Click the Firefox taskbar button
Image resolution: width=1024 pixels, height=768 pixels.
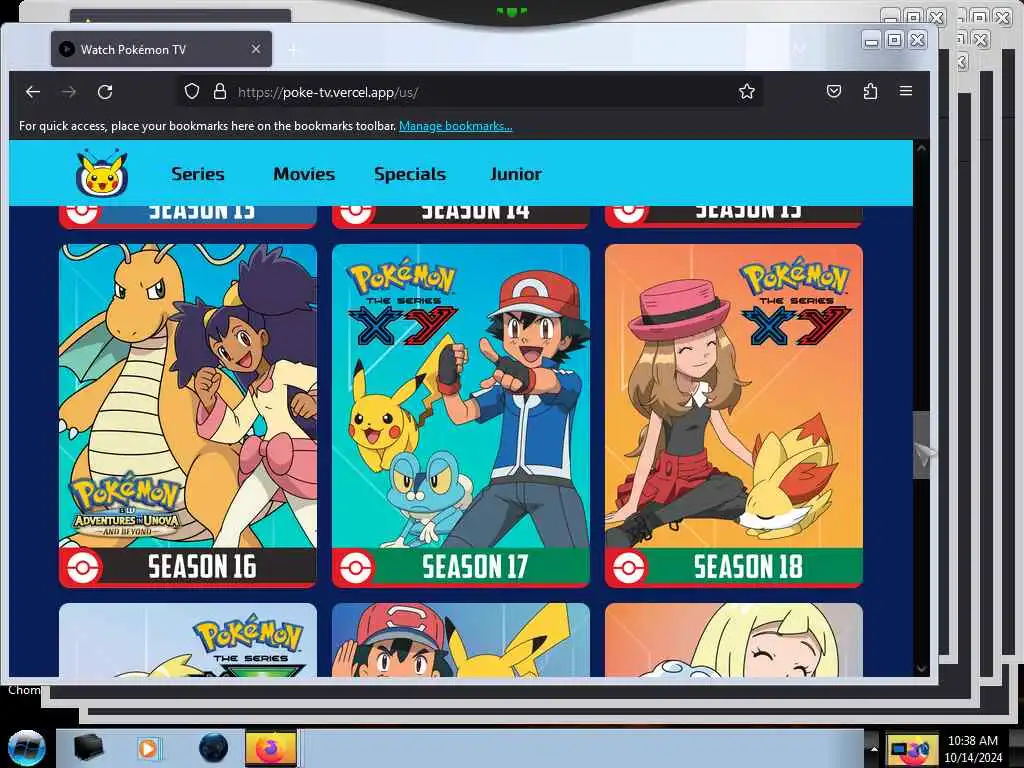pyautogui.click(x=270, y=748)
